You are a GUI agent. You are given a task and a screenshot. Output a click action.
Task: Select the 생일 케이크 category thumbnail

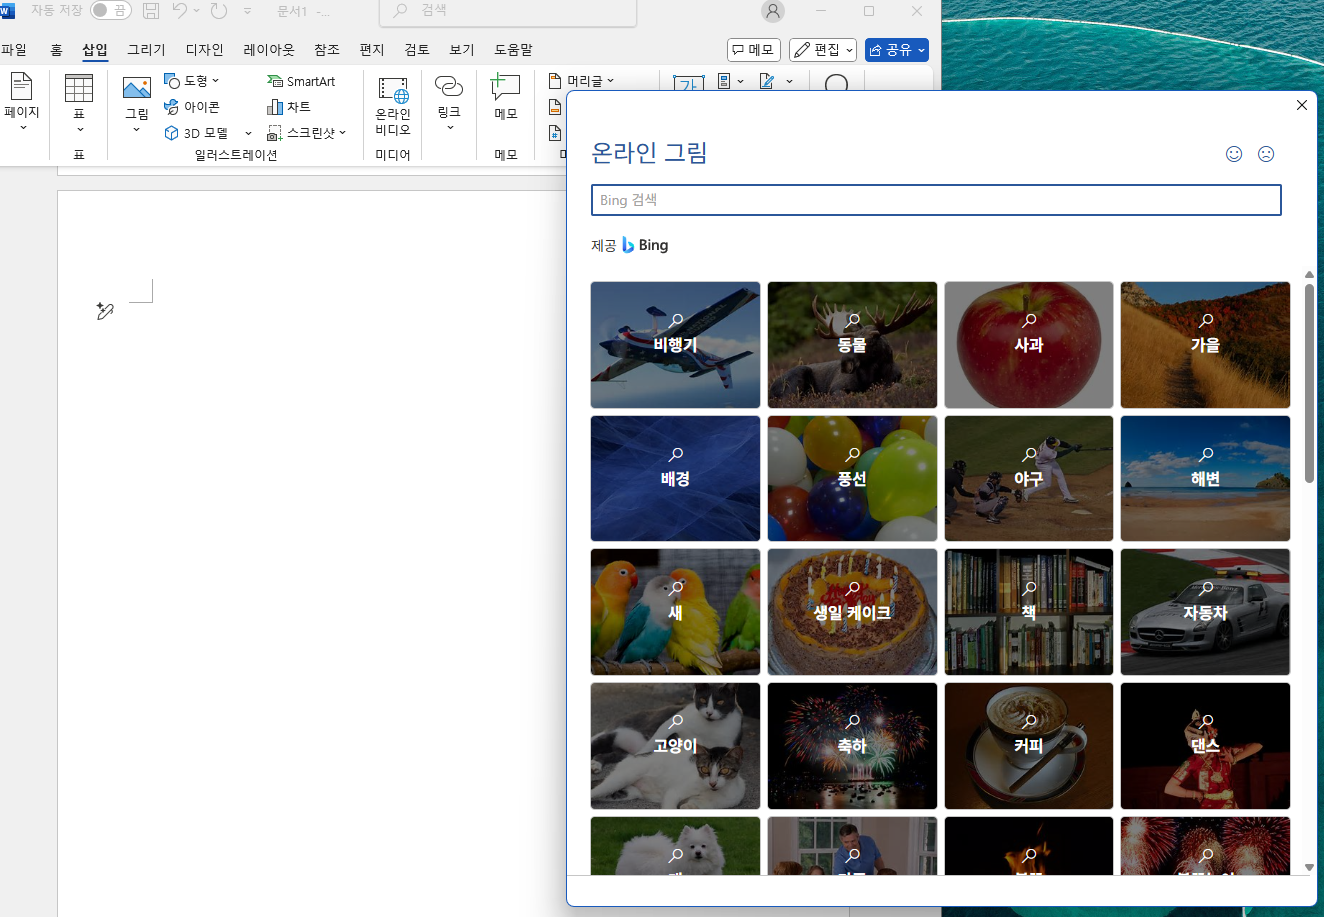click(852, 612)
